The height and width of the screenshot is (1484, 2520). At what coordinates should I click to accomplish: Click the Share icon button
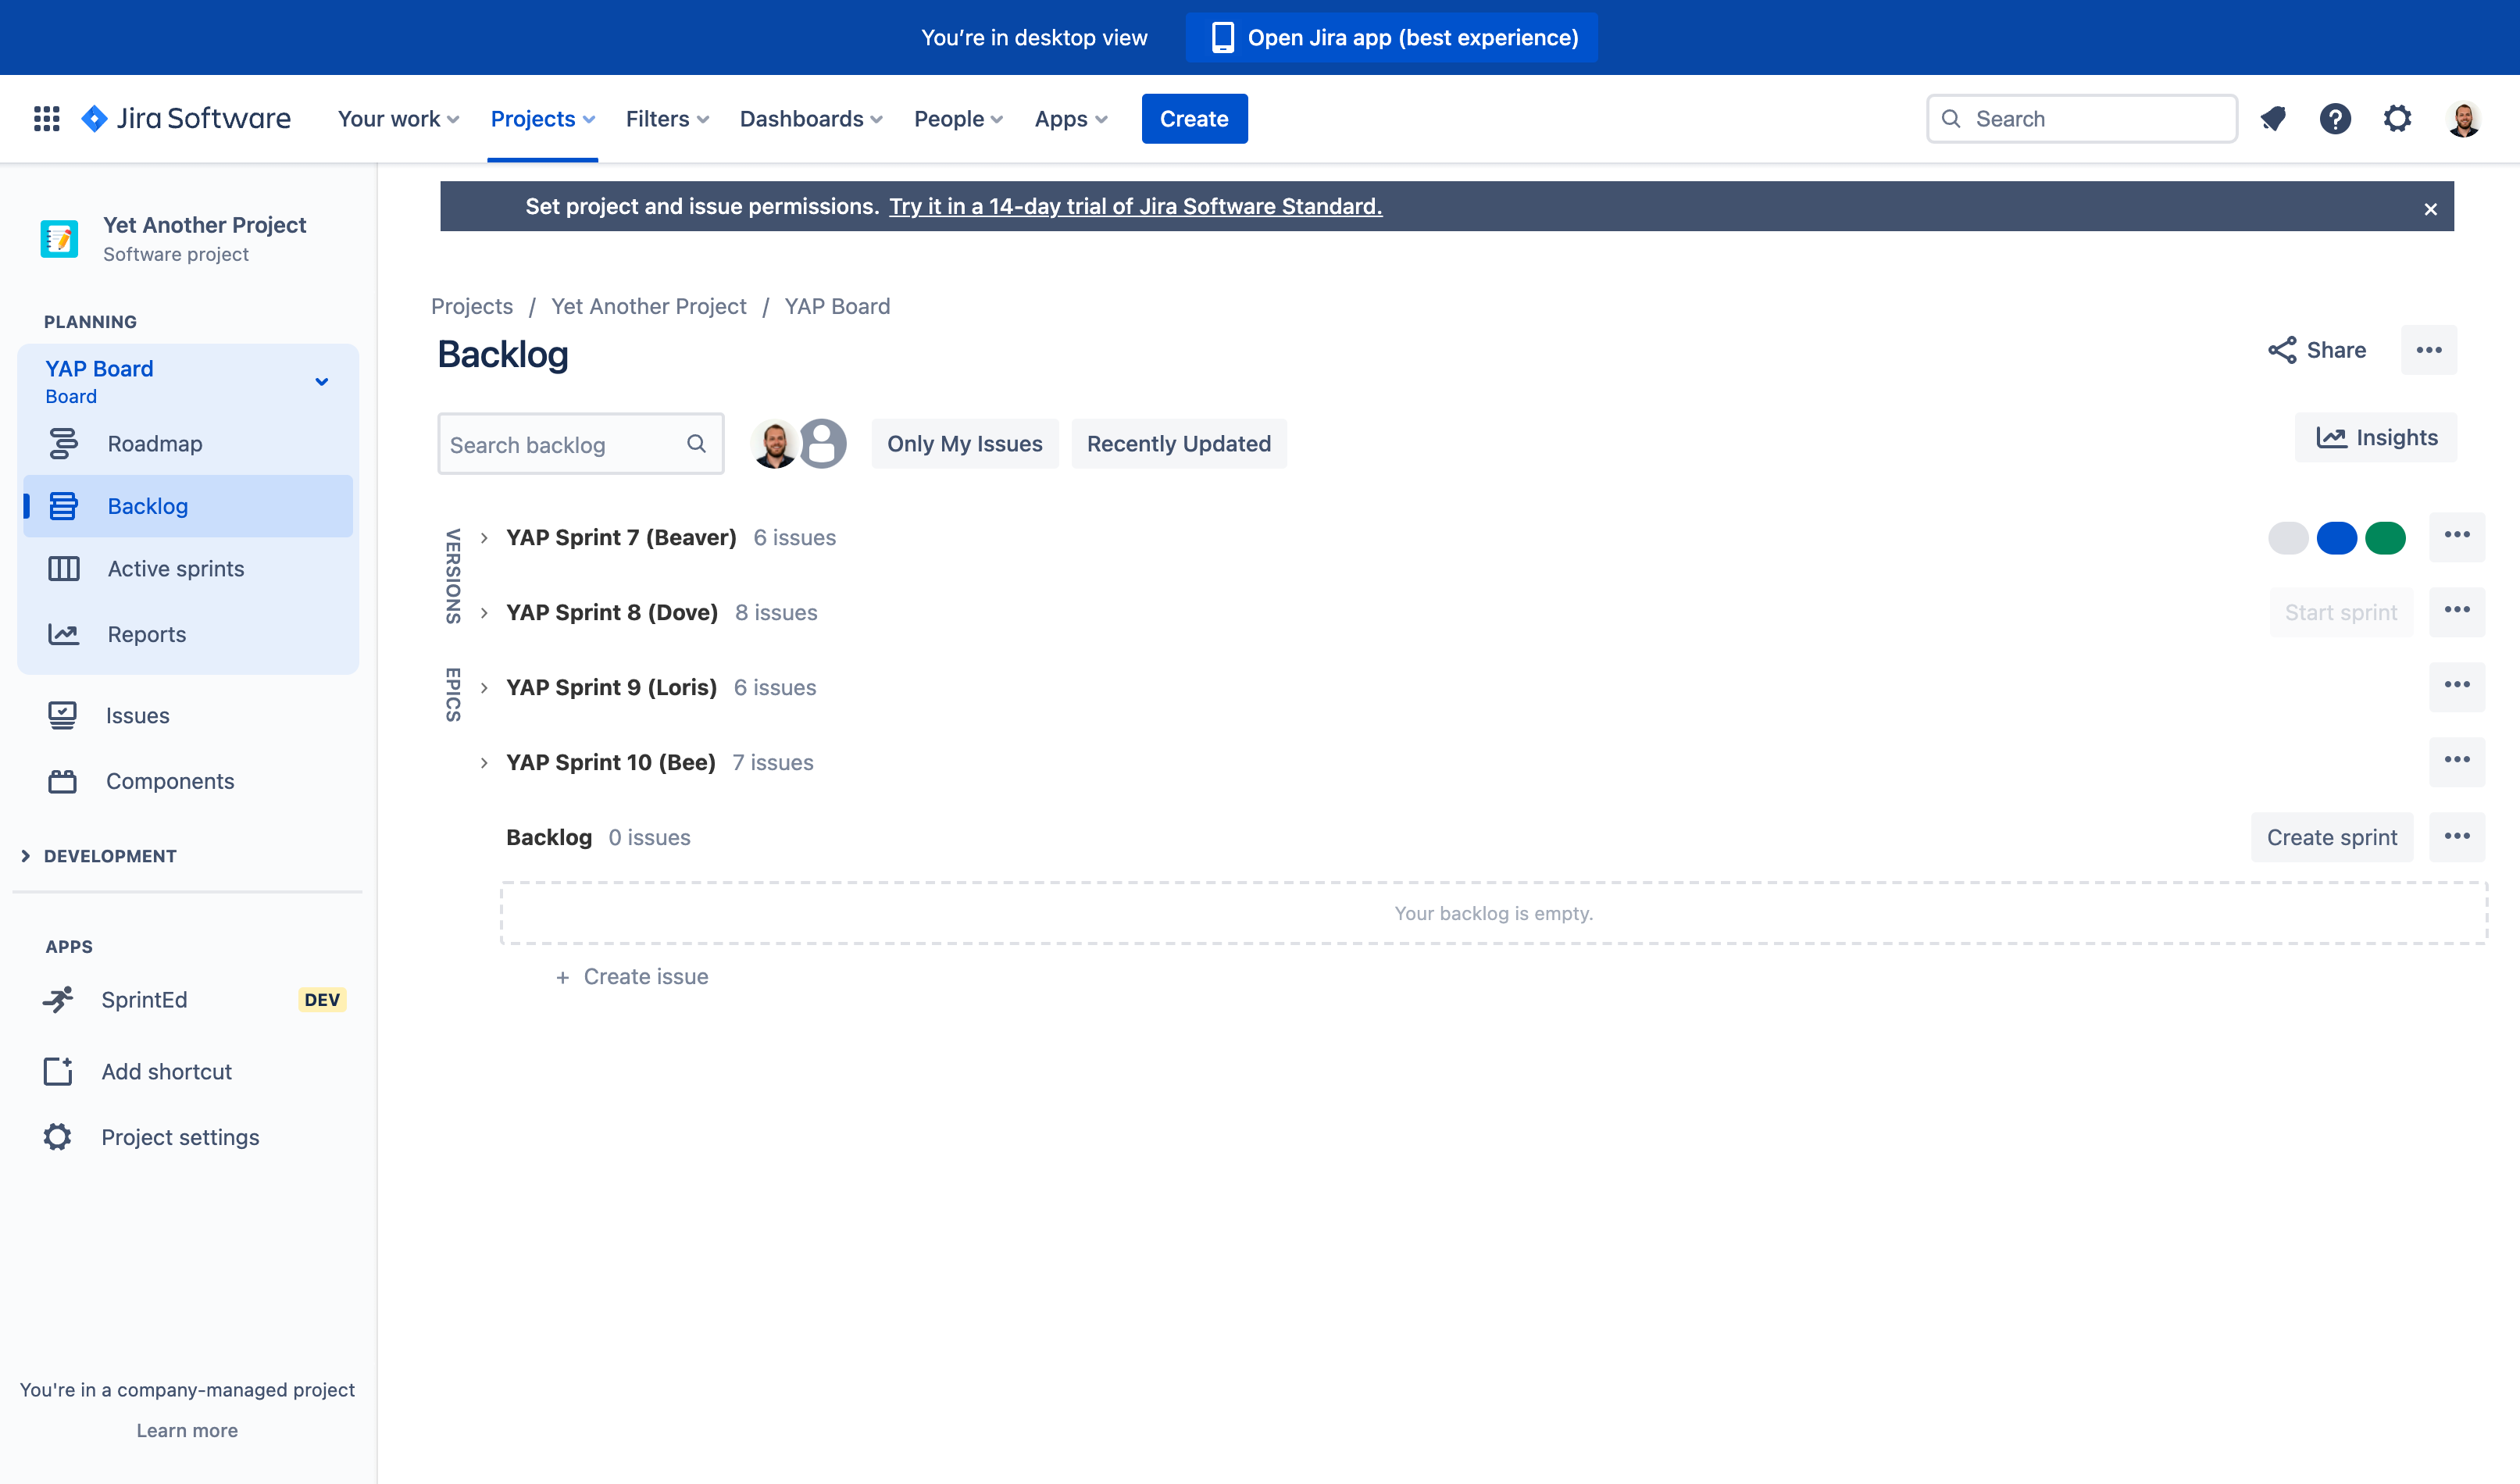2316,350
